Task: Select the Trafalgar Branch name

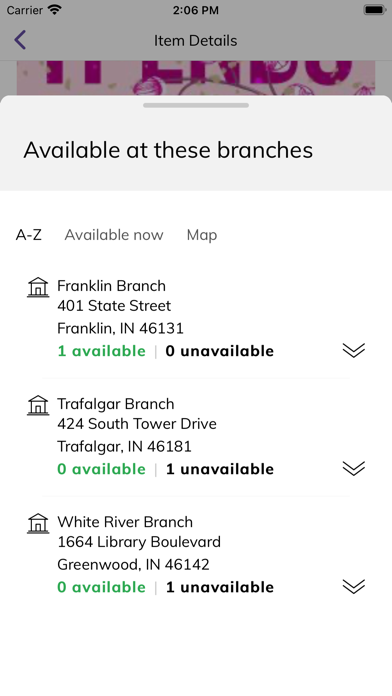Action: tap(116, 404)
